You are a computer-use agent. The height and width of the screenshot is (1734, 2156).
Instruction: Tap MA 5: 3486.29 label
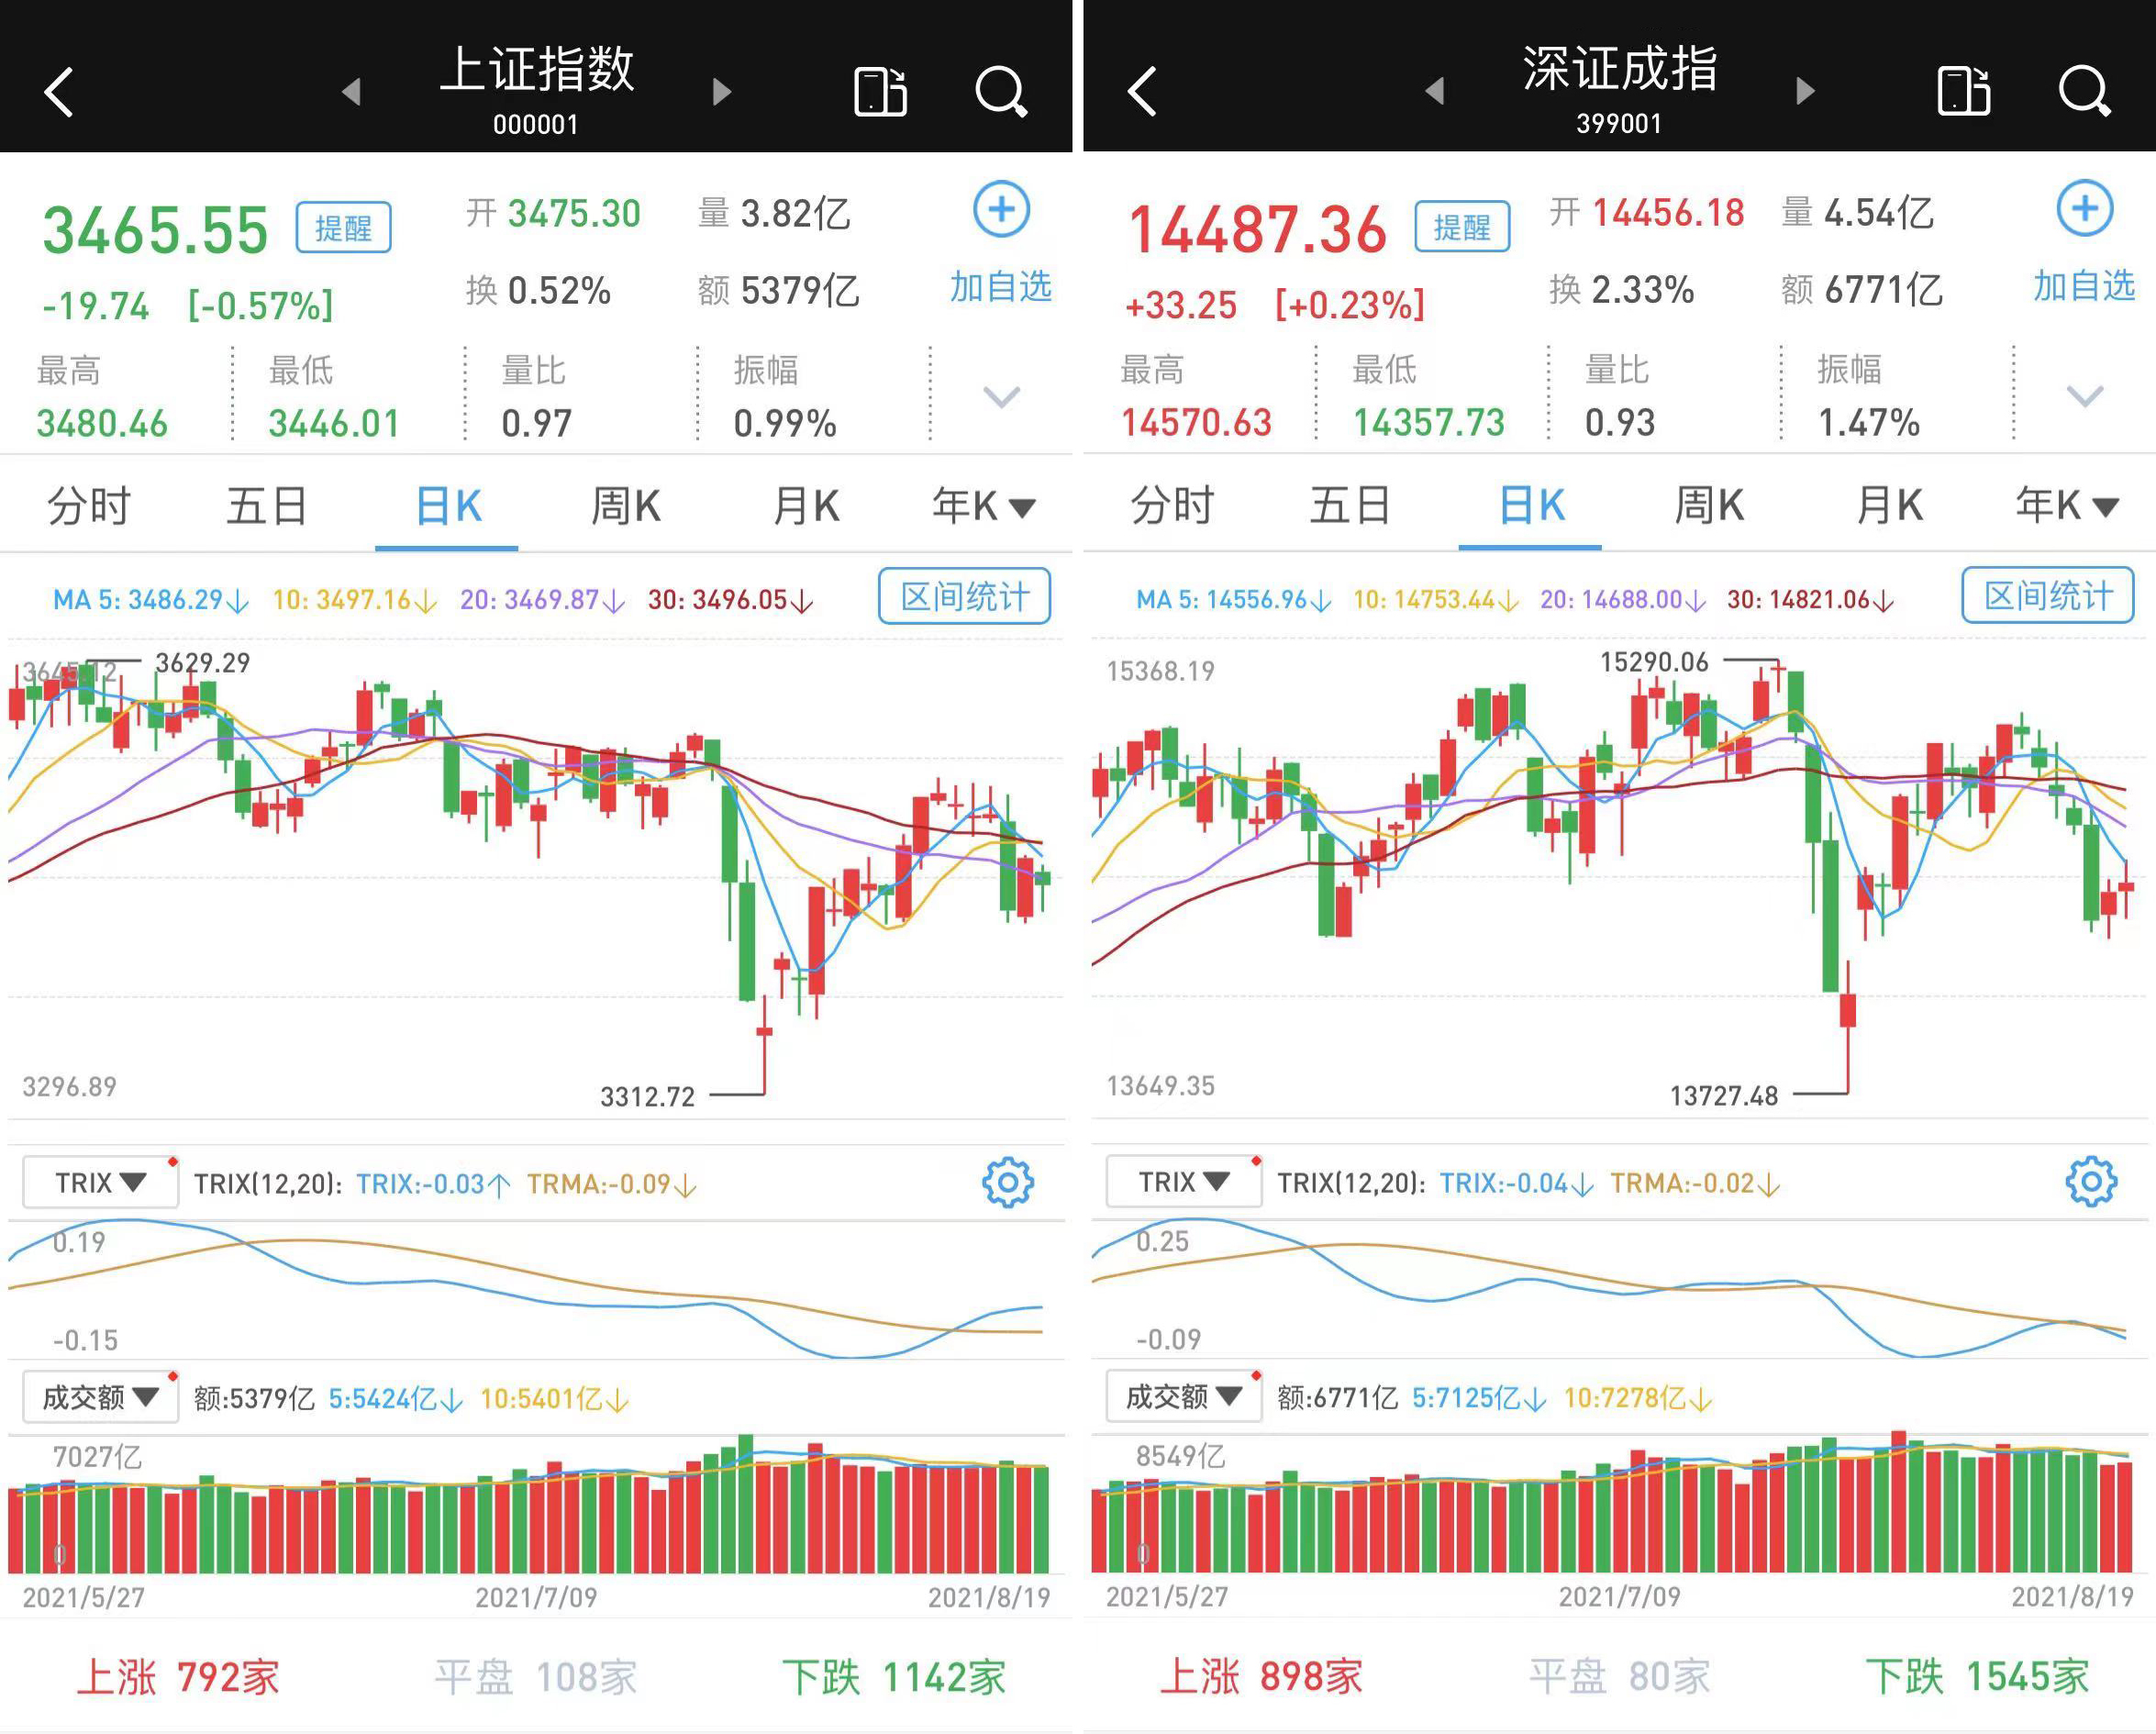[150, 600]
